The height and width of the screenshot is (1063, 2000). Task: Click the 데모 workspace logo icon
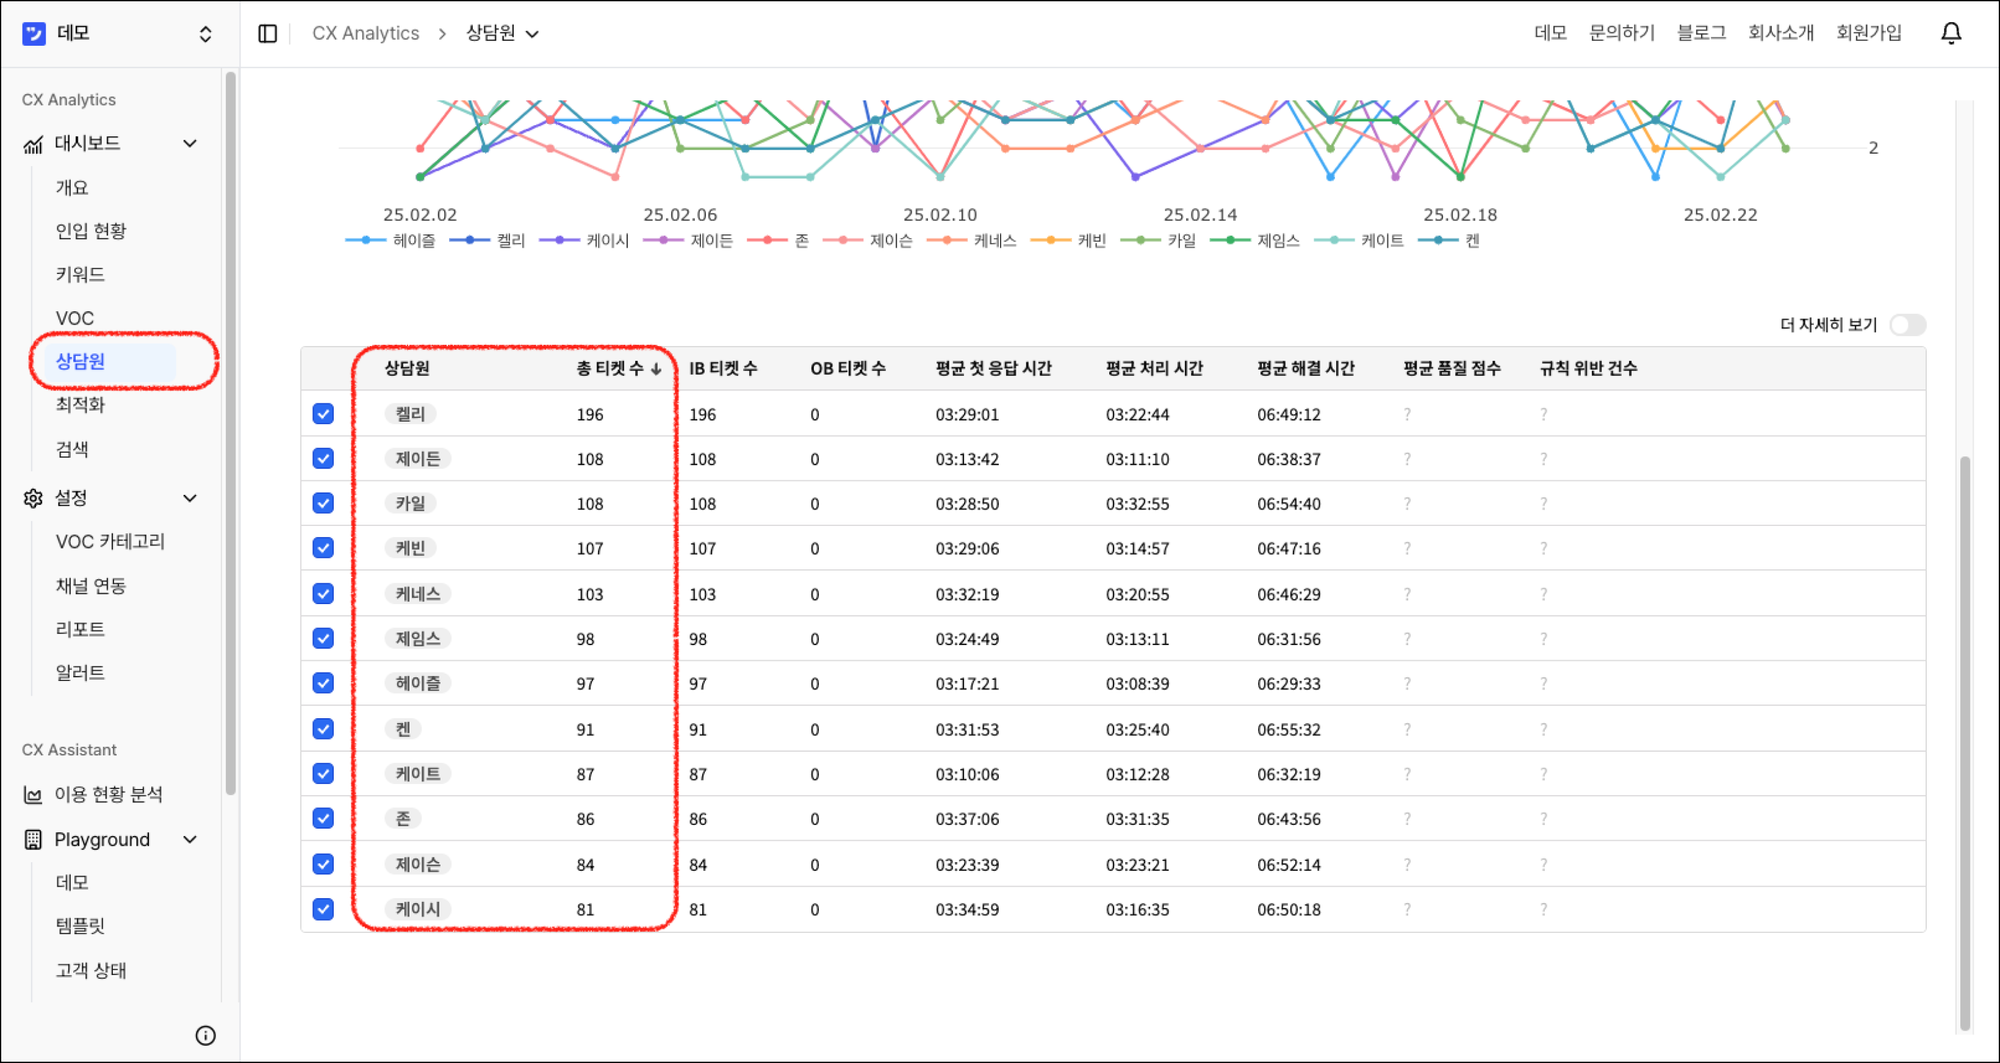(x=32, y=32)
